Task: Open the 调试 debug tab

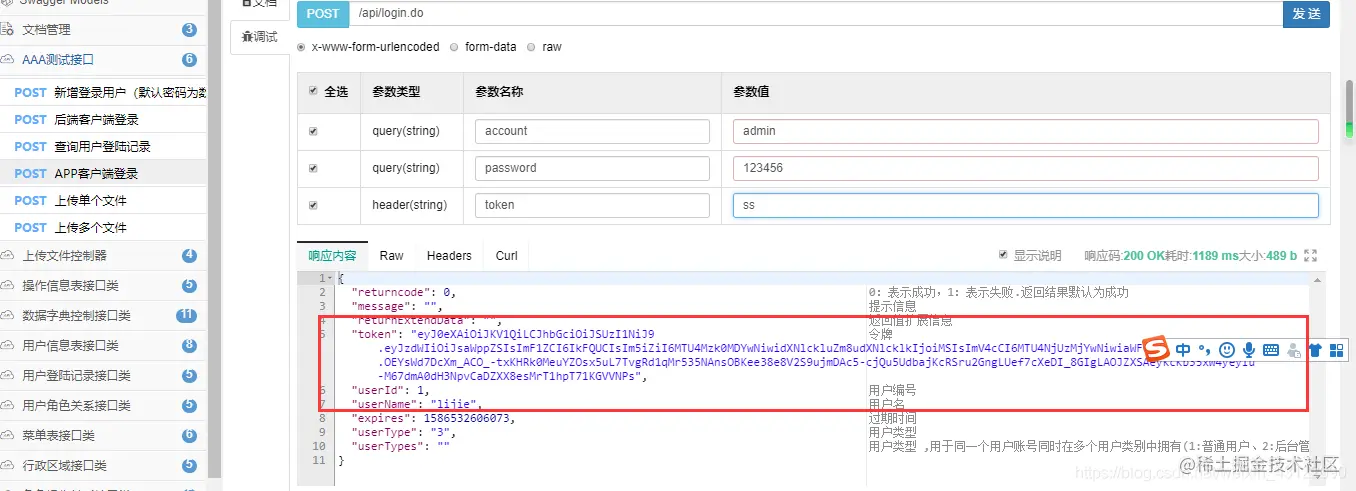Action: [260, 37]
